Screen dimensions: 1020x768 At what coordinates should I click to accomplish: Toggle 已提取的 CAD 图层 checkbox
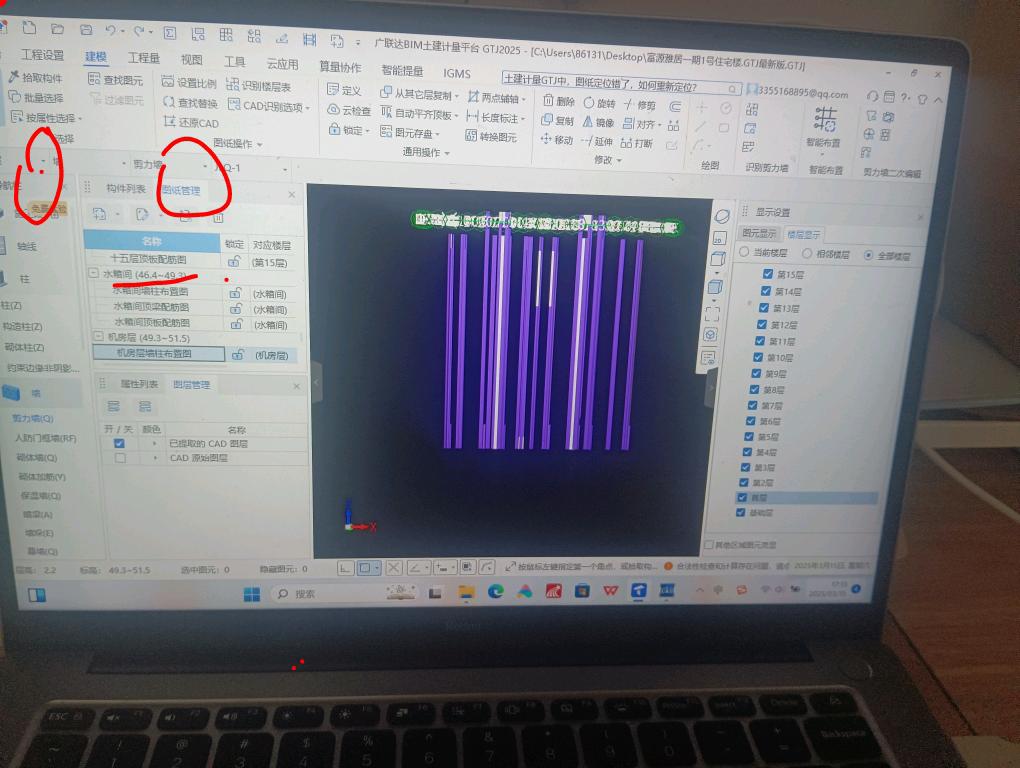[x=119, y=443]
